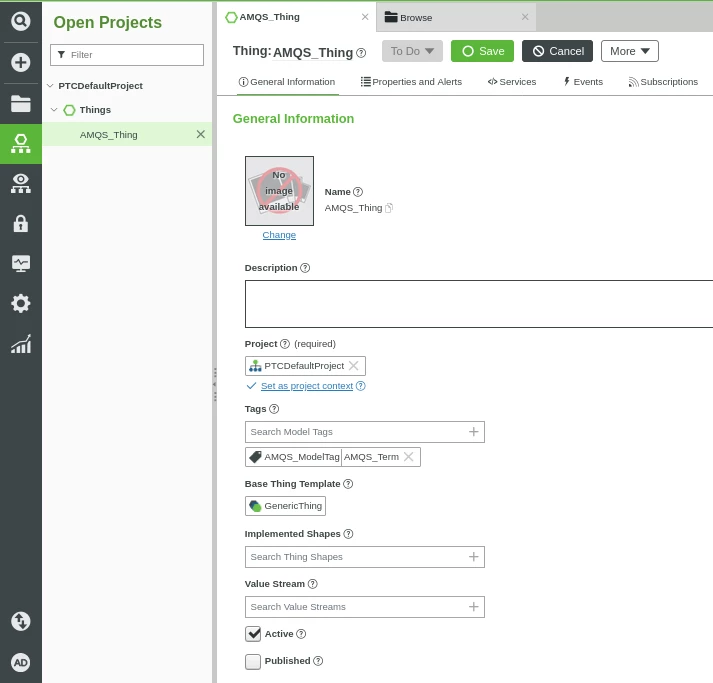Open the More dropdown menu
The width and height of the screenshot is (713, 683).
click(629, 51)
